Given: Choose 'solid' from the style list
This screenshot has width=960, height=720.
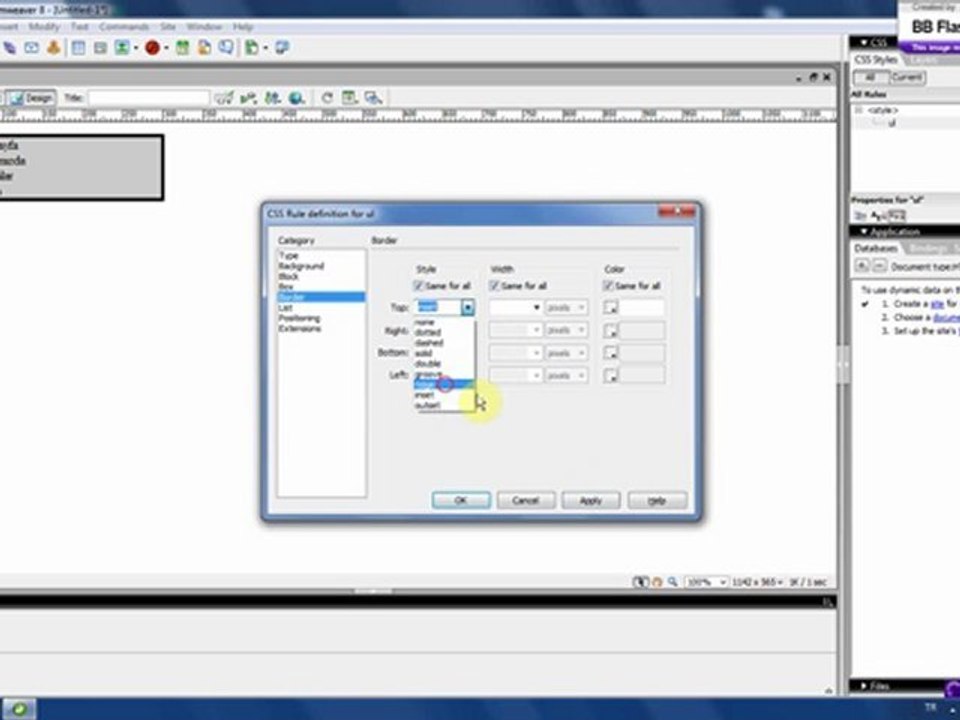Looking at the screenshot, I should click(x=444, y=353).
